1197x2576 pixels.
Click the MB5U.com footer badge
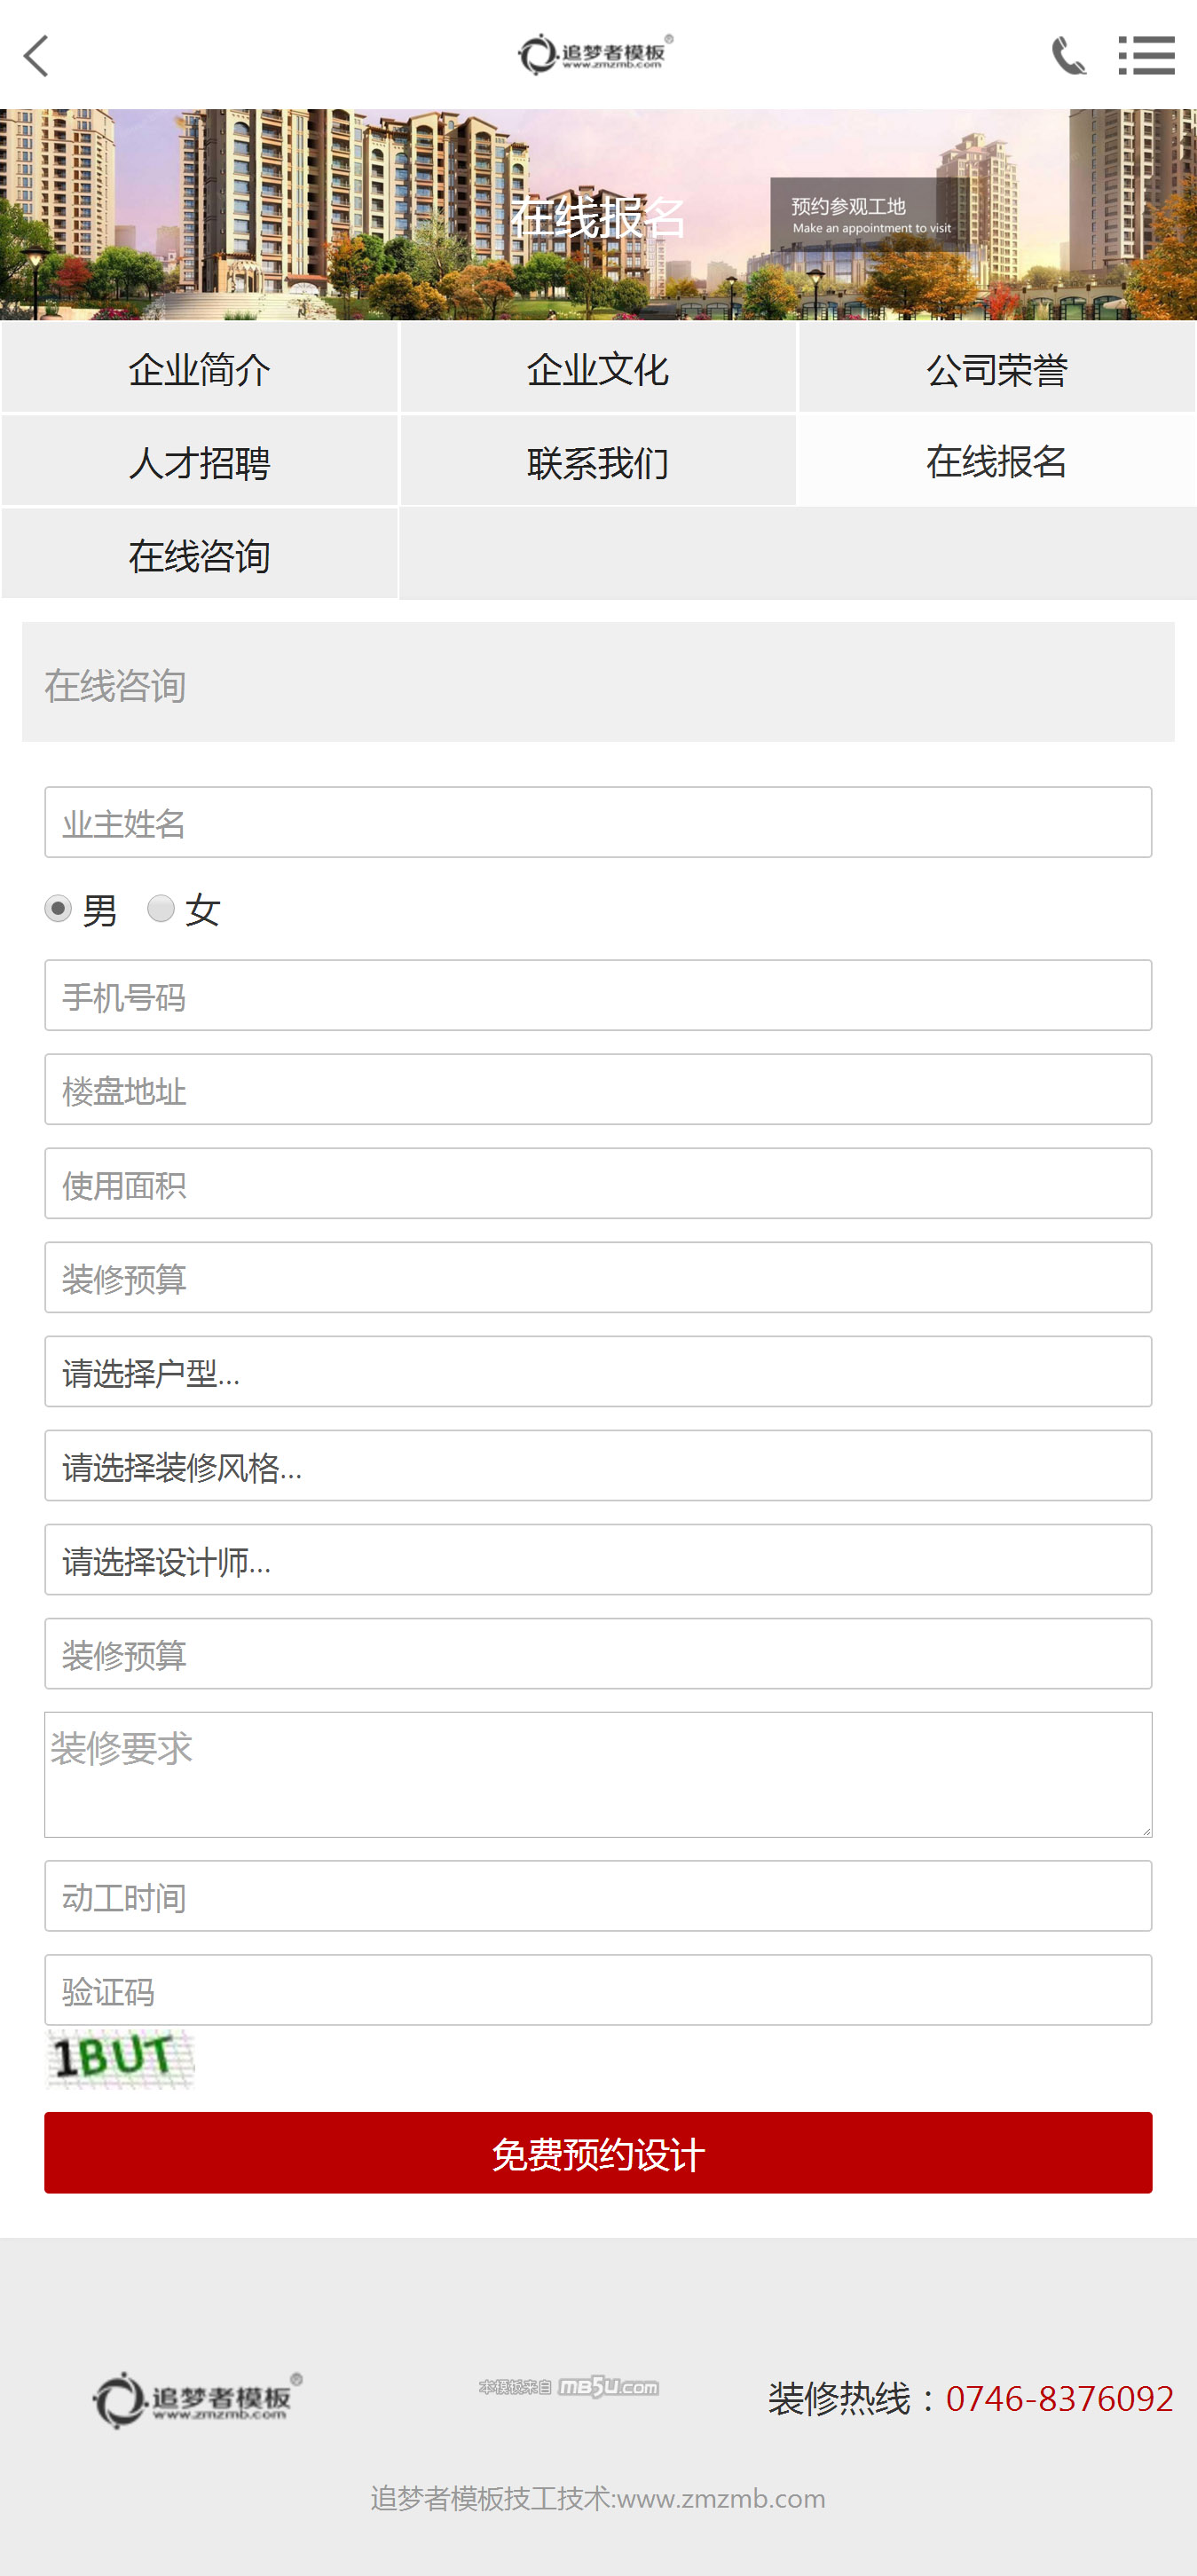coord(569,2387)
